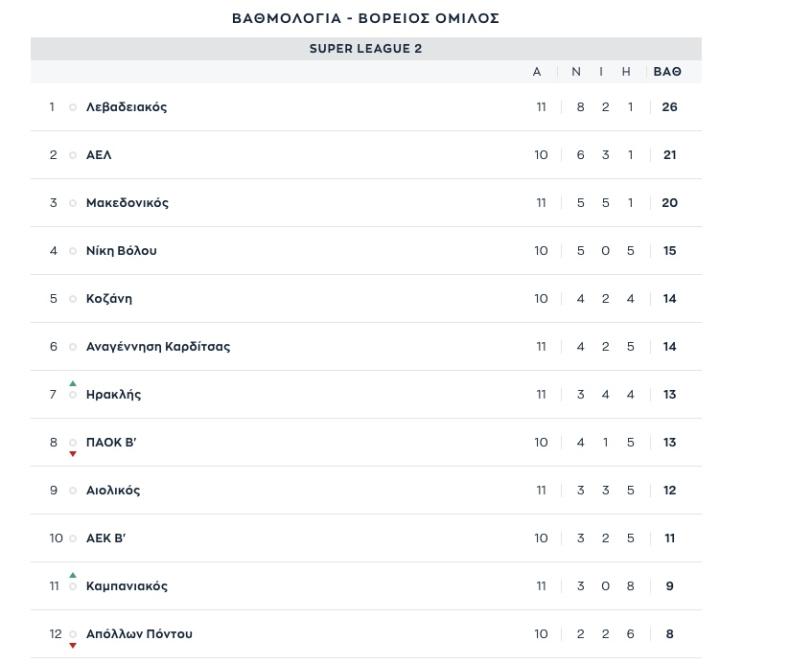
Task: Click the circle icon next to Νίκη Βόλου
Action: pos(73,251)
